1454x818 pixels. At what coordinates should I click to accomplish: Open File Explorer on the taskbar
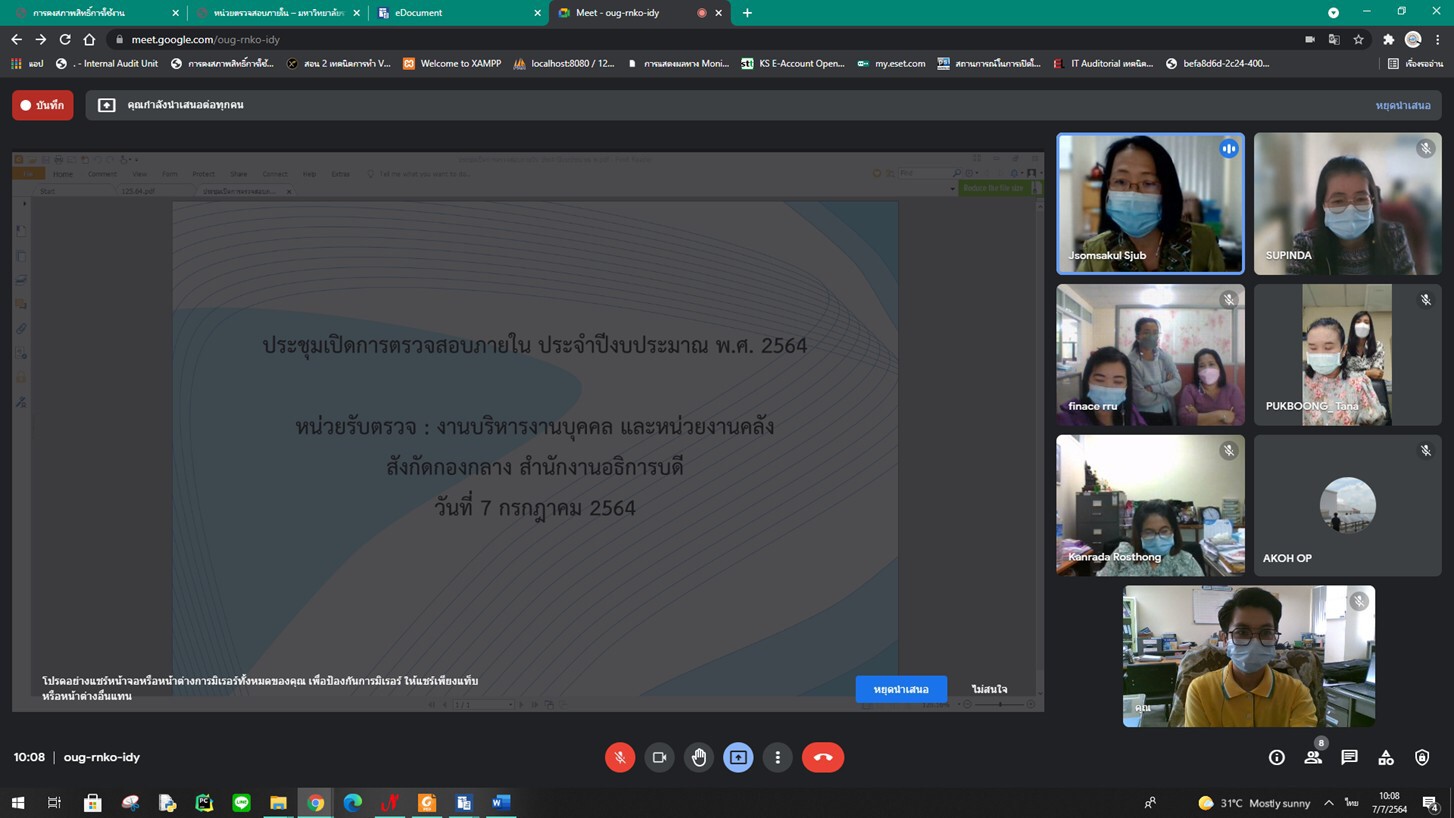(x=278, y=803)
